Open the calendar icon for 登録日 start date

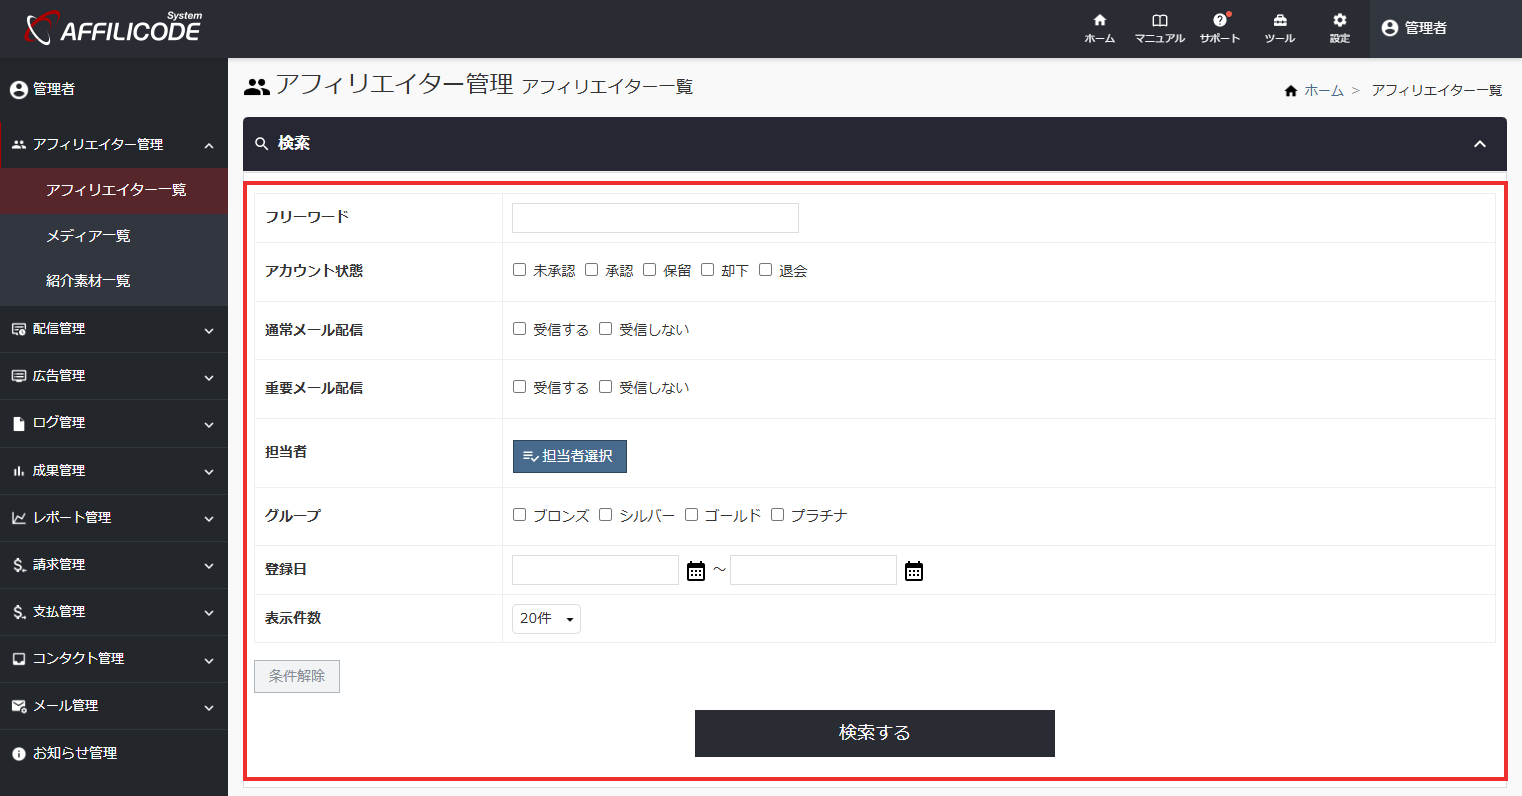pos(696,569)
